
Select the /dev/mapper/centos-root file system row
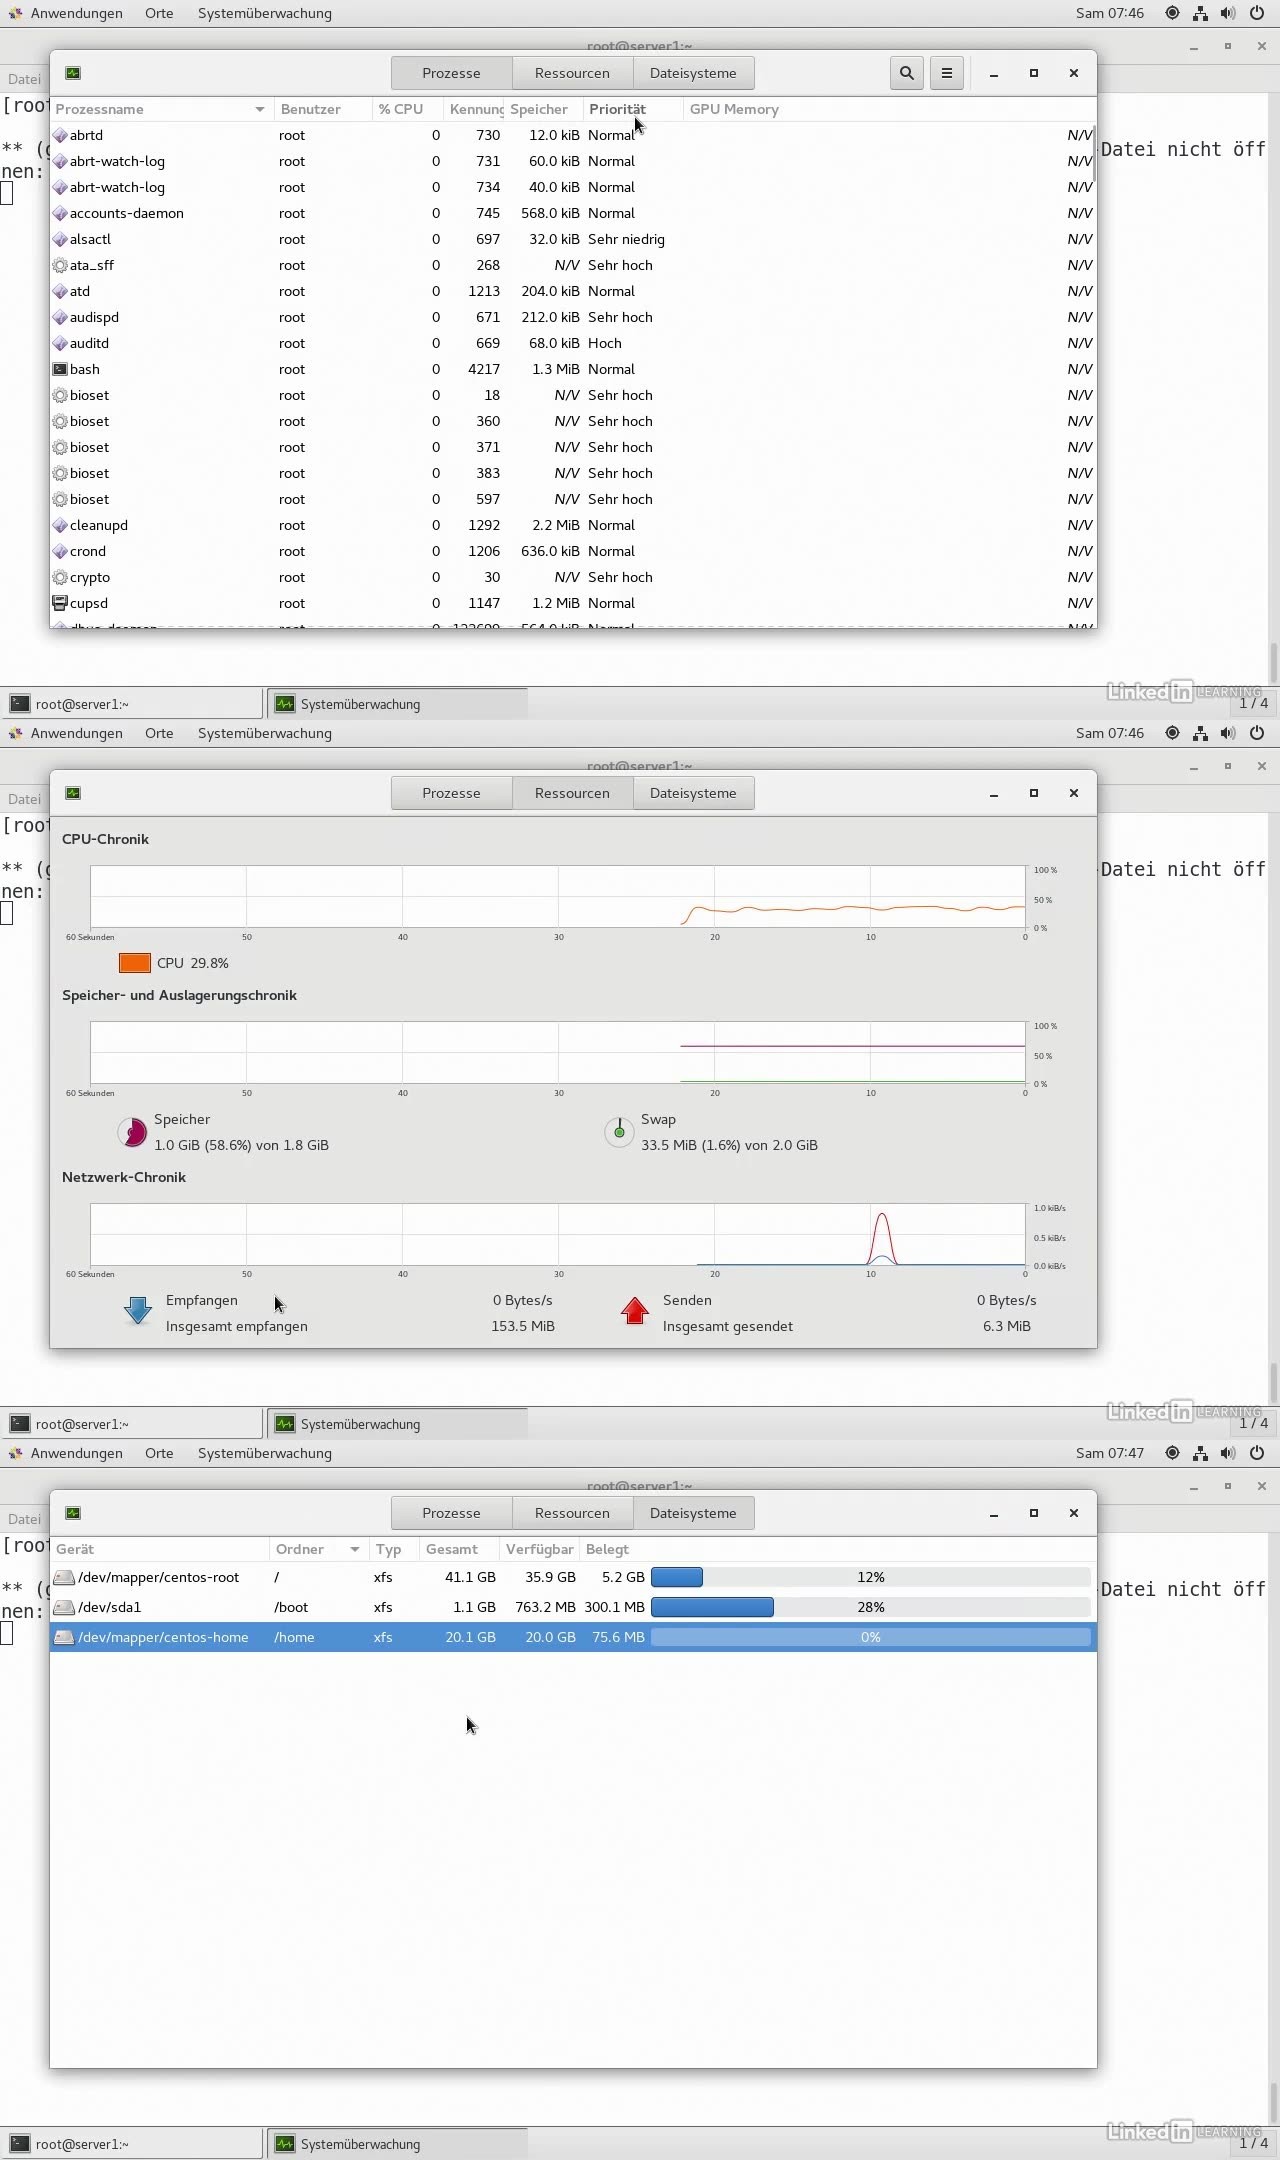coord(158,1577)
